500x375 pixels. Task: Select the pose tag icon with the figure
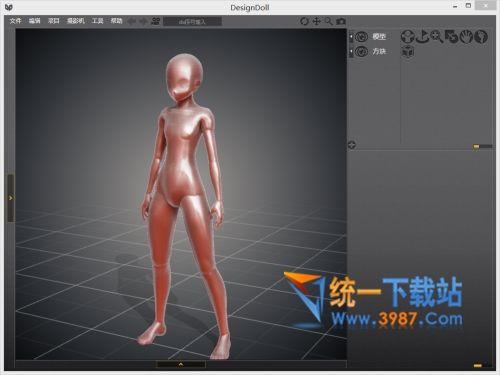point(407,37)
